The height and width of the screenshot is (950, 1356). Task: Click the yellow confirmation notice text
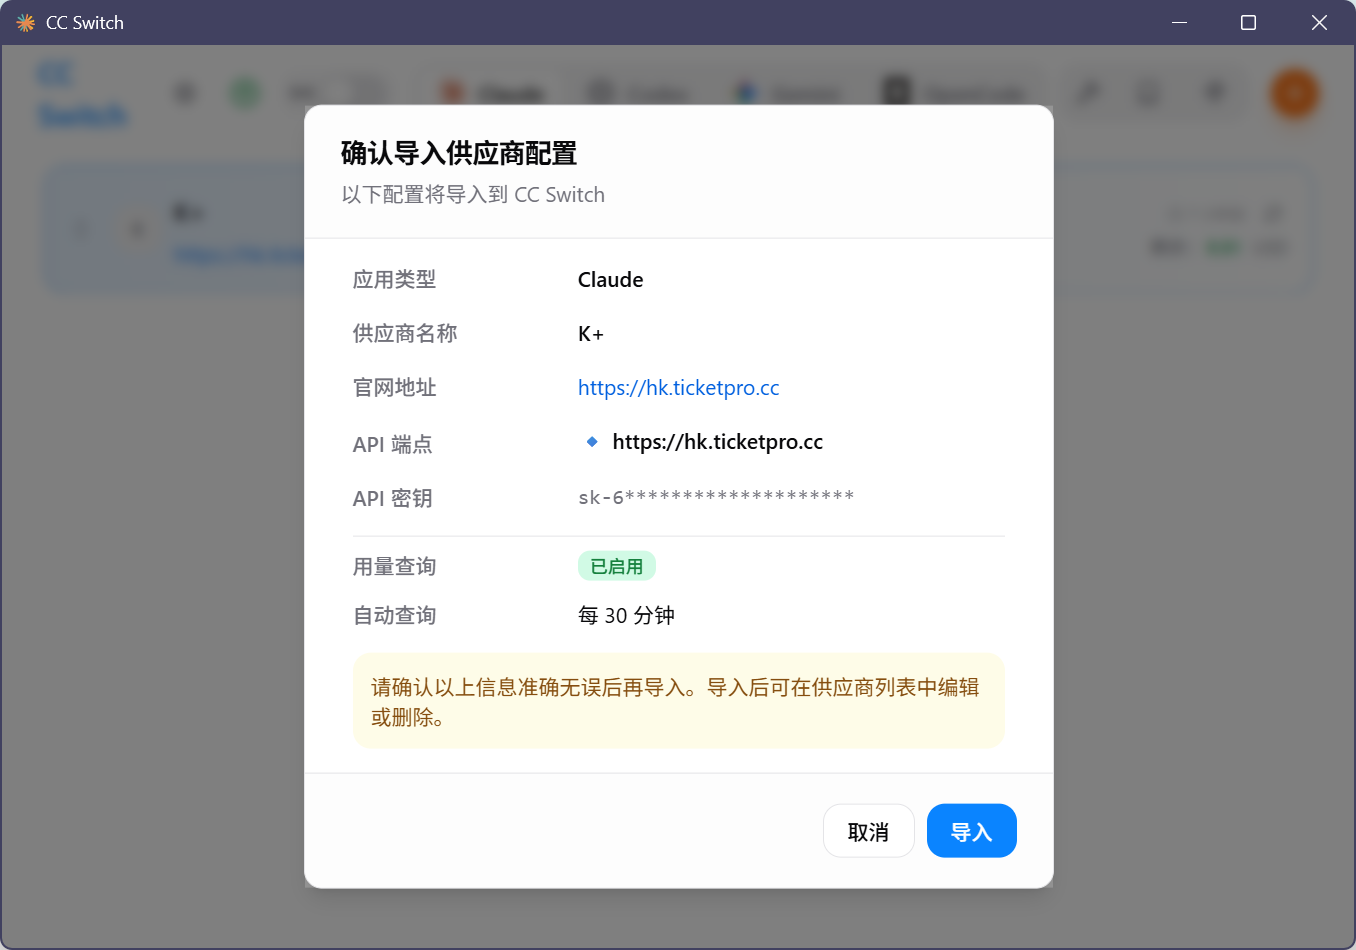(675, 702)
